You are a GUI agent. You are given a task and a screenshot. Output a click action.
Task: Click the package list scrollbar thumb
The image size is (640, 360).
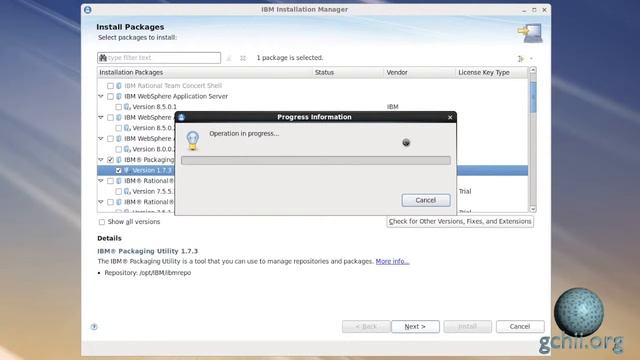(x=533, y=97)
